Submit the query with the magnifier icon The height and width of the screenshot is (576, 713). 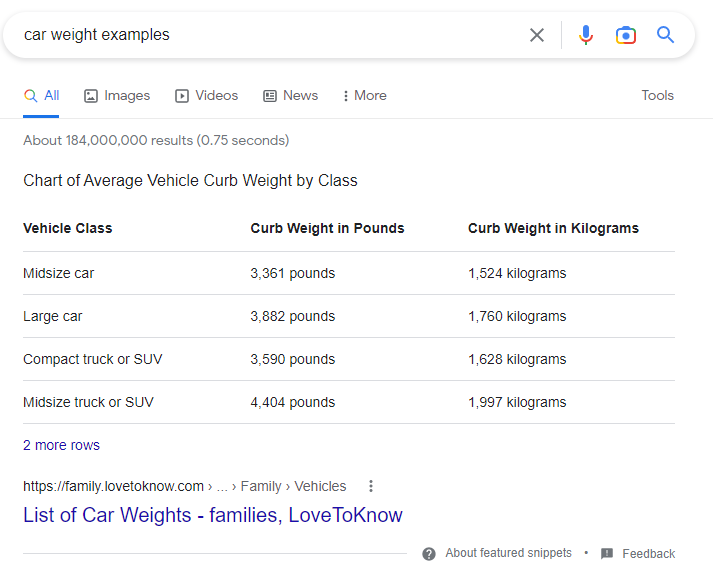pyautogui.click(x=665, y=35)
